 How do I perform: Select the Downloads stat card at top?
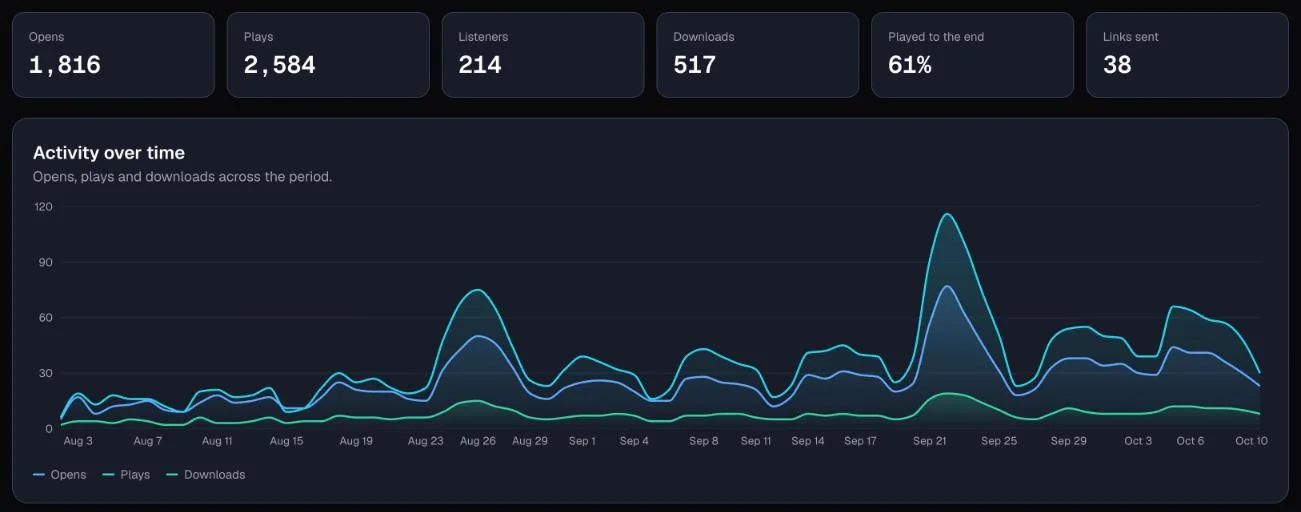tap(758, 55)
